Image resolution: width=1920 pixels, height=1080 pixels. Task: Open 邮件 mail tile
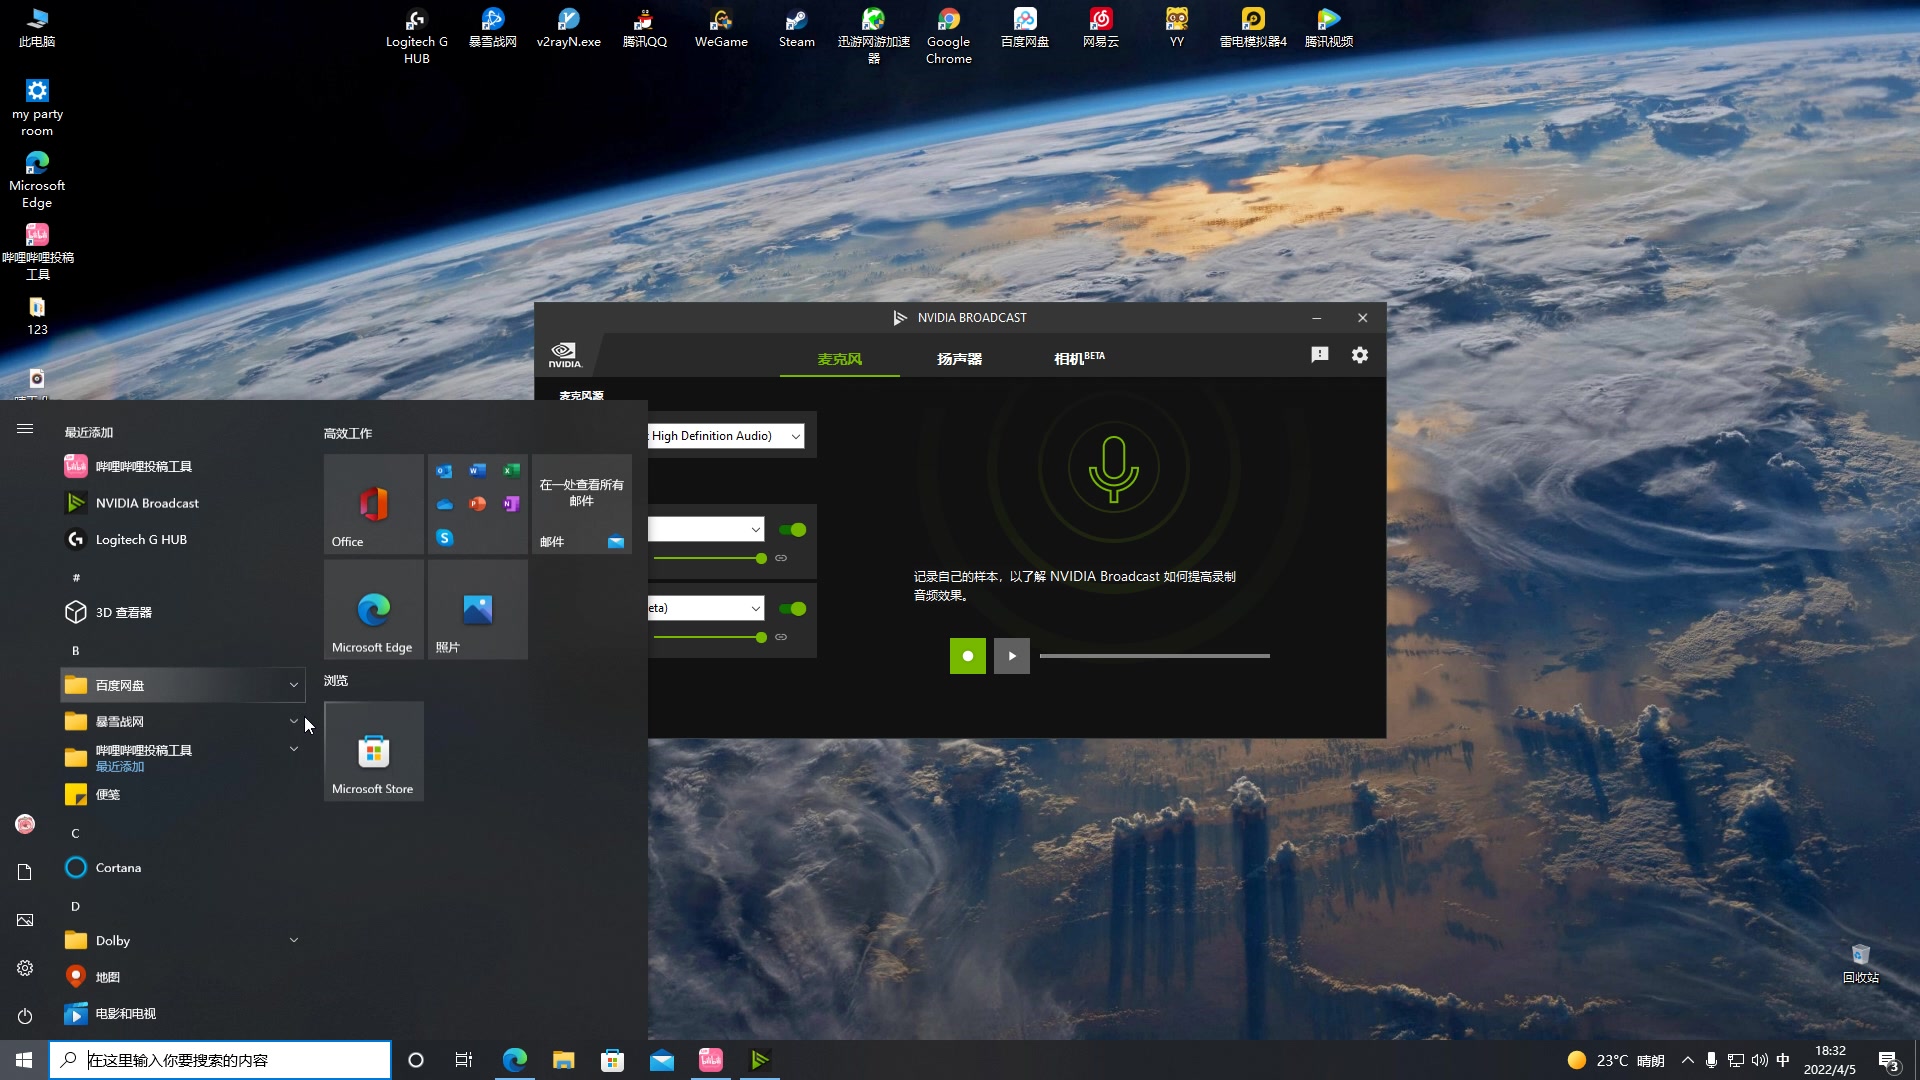click(x=582, y=504)
